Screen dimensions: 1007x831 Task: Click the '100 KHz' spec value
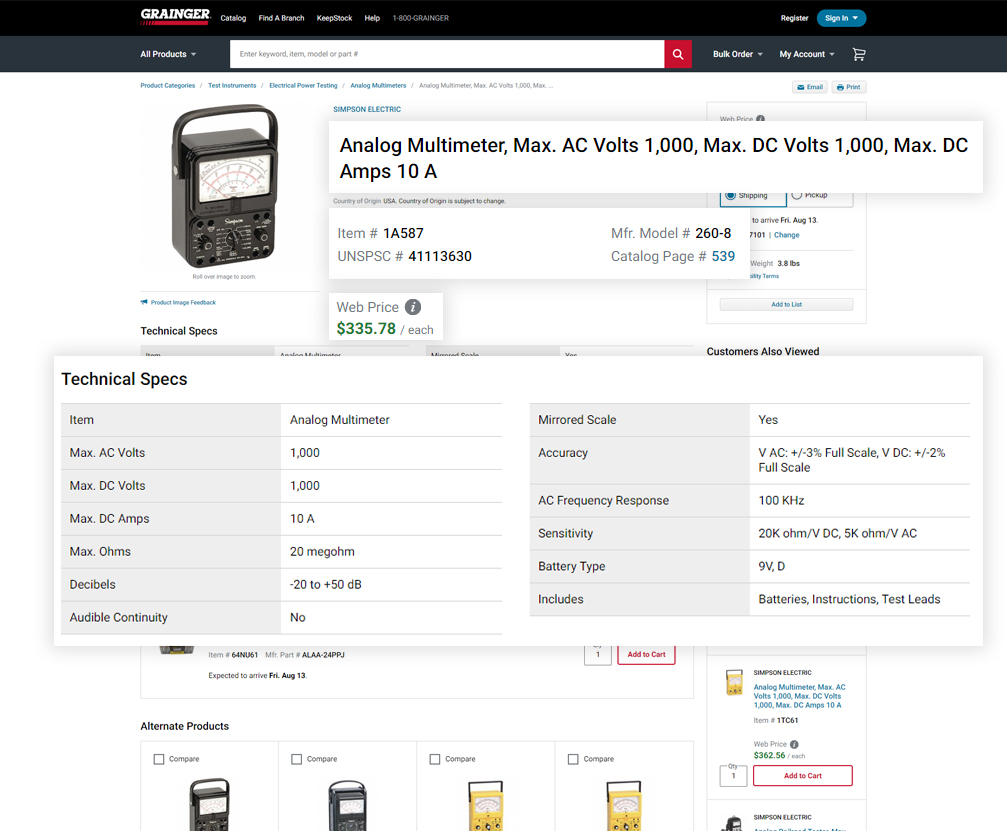click(781, 500)
